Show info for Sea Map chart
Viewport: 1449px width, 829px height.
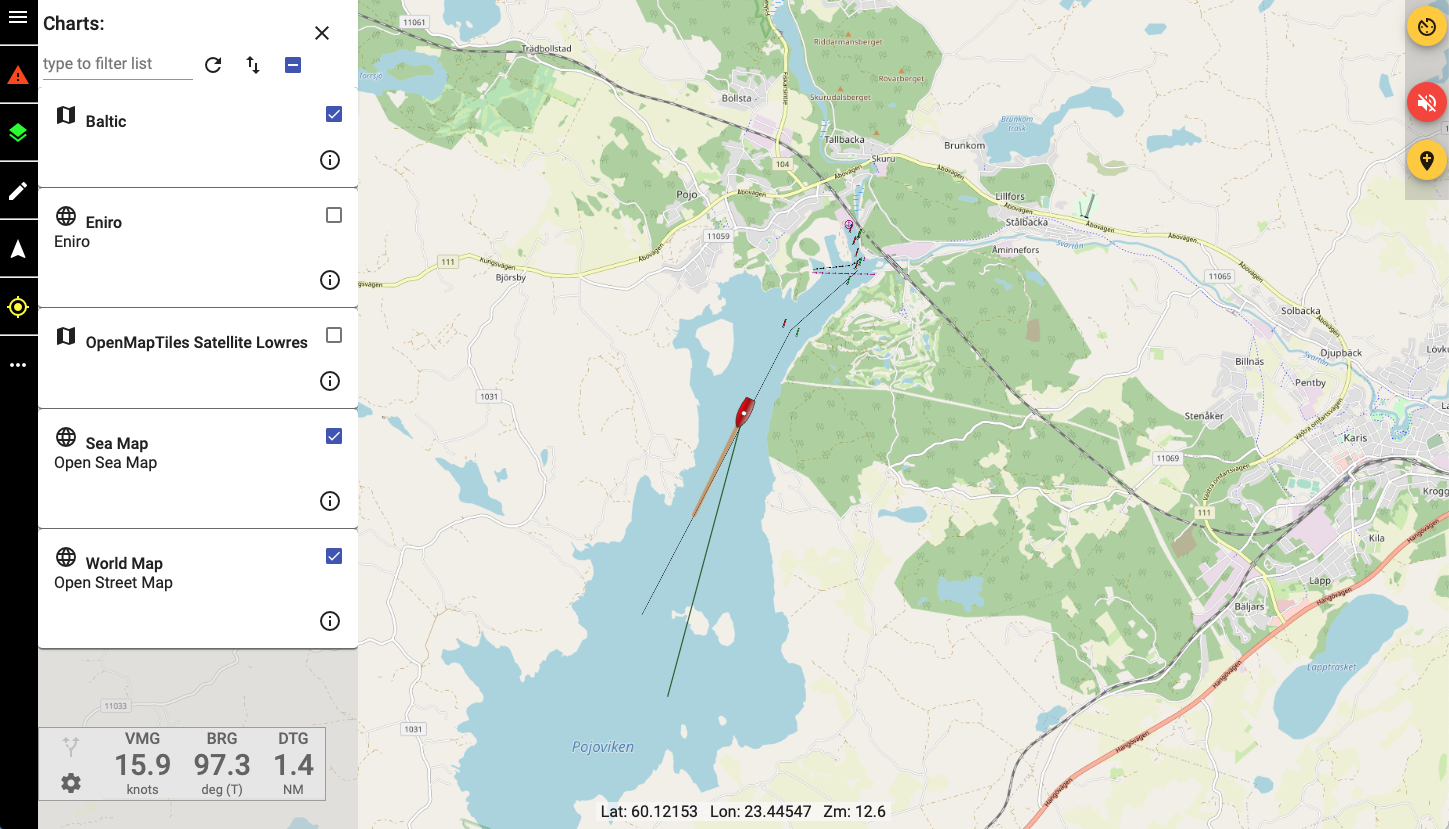click(x=330, y=501)
